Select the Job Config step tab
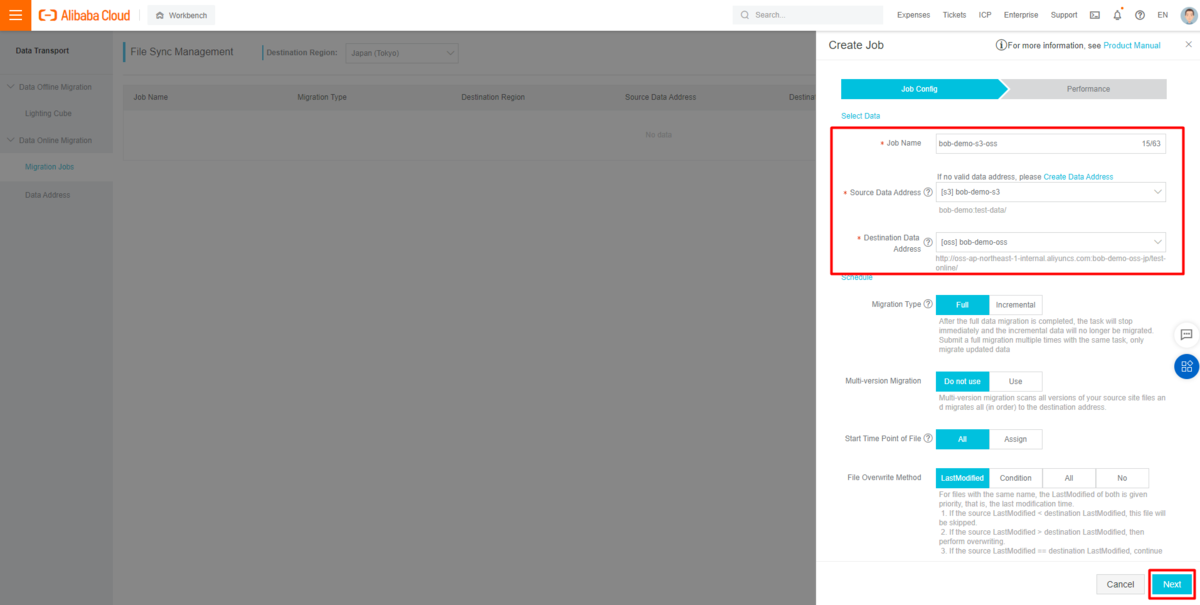Viewport: 1200px width, 605px height. pos(919,89)
